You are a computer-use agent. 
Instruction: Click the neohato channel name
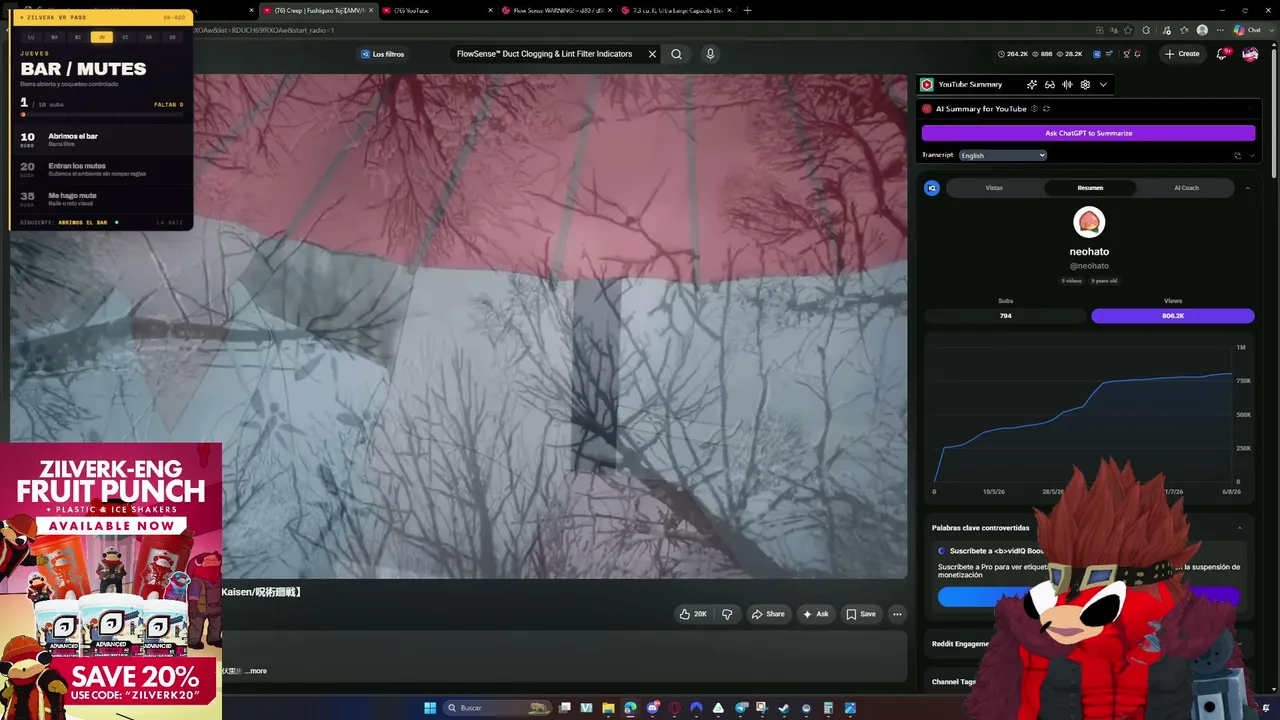tap(1089, 252)
